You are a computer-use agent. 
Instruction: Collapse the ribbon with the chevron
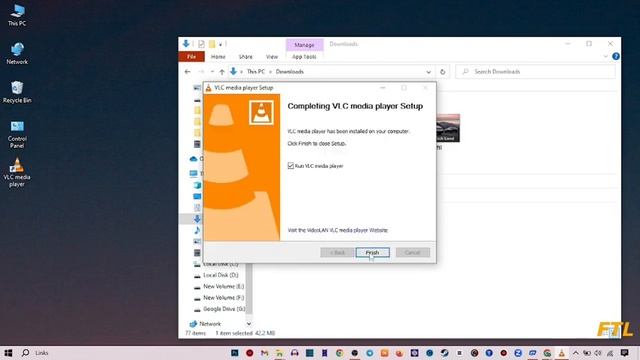pyautogui.click(x=605, y=56)
